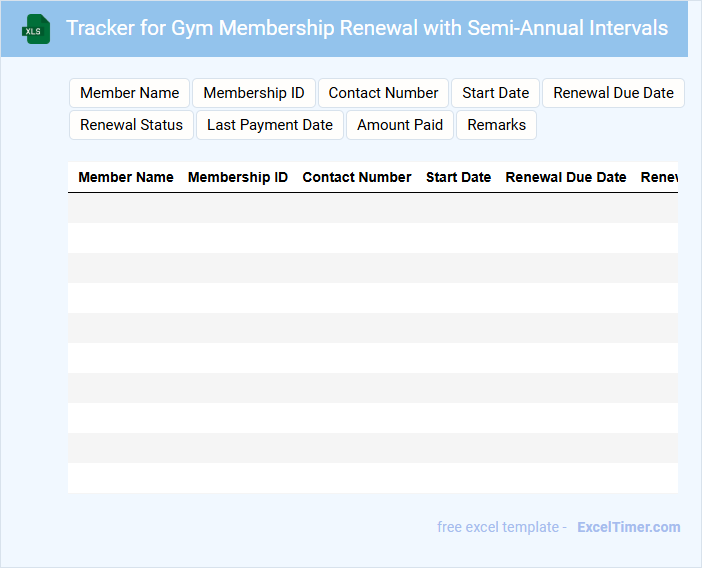Open the ExcelTimer.com link
The image size is (702, 568).
point(628,527)
